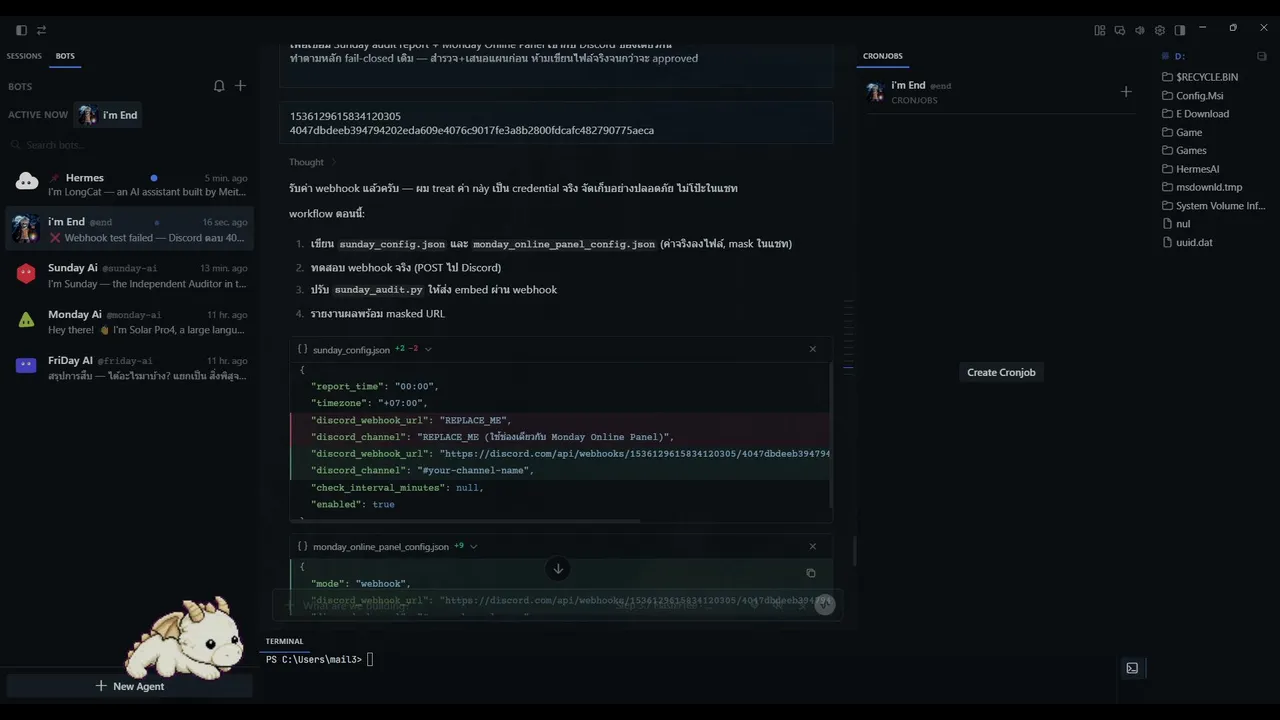This screenshot has width=1280, height=720.
Task: Toggle the left sidebar panel icon
Action: [x=22, y=30]
